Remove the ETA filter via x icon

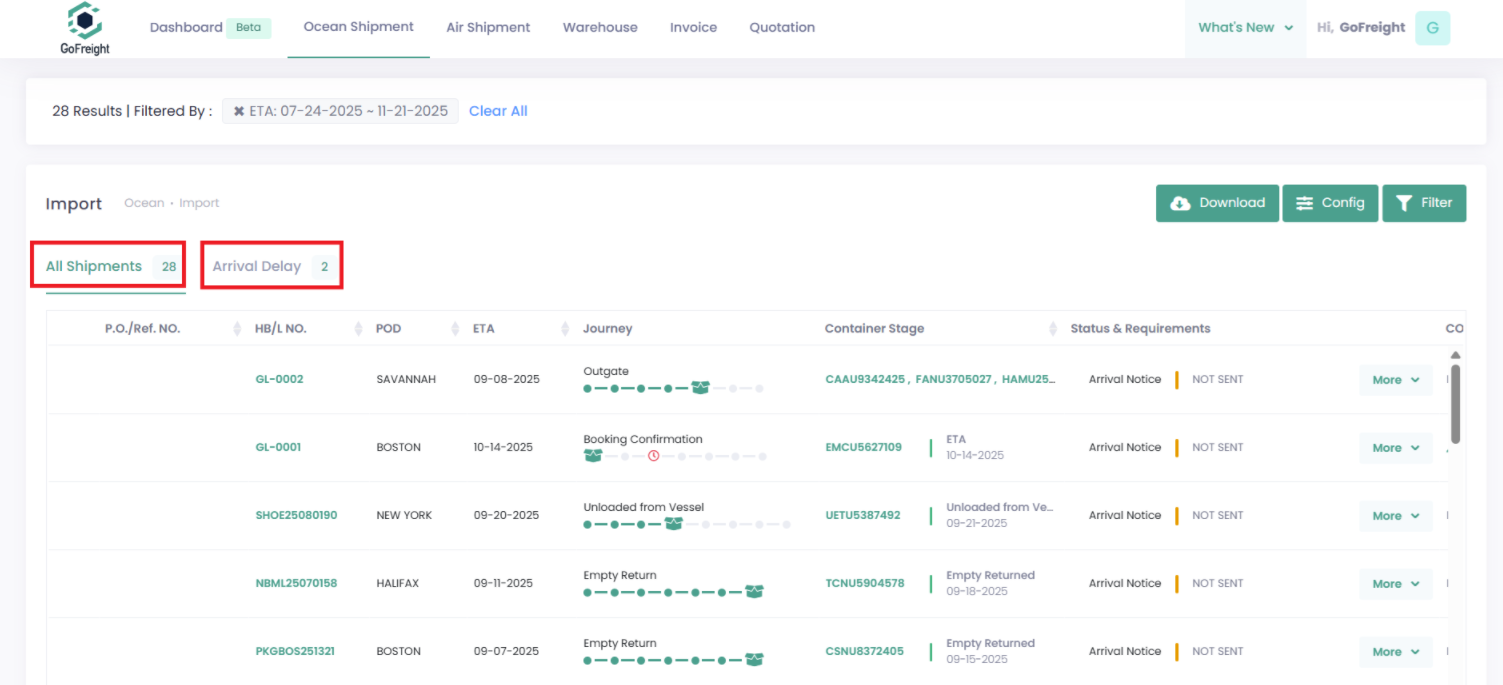coord(239,111)
